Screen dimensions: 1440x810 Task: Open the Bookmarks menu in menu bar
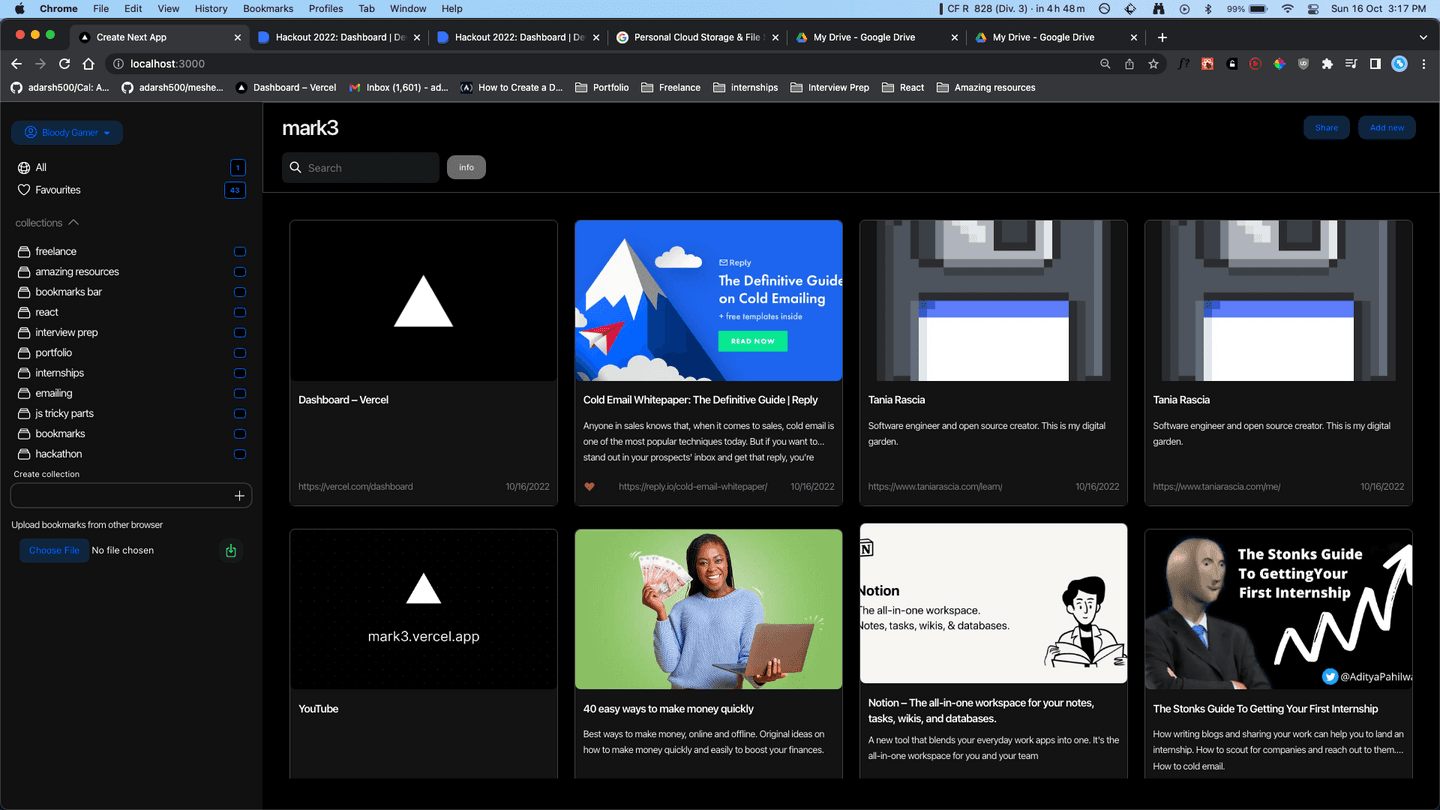pos(268,8)
